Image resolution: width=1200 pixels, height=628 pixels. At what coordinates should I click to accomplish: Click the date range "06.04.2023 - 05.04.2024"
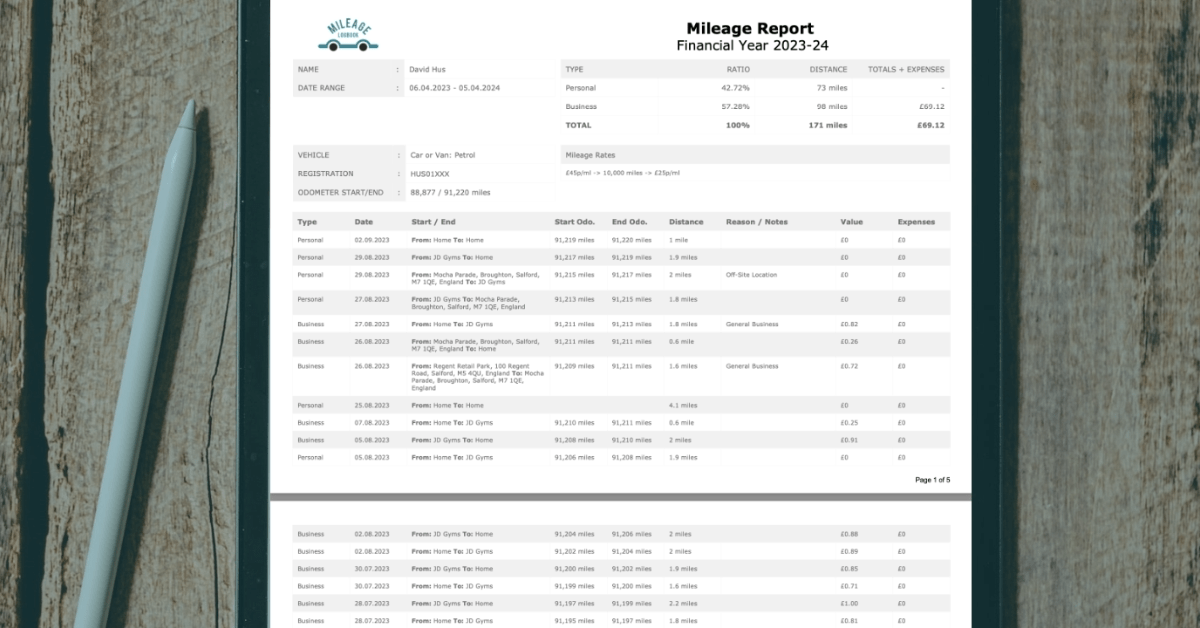pos(454,88)
